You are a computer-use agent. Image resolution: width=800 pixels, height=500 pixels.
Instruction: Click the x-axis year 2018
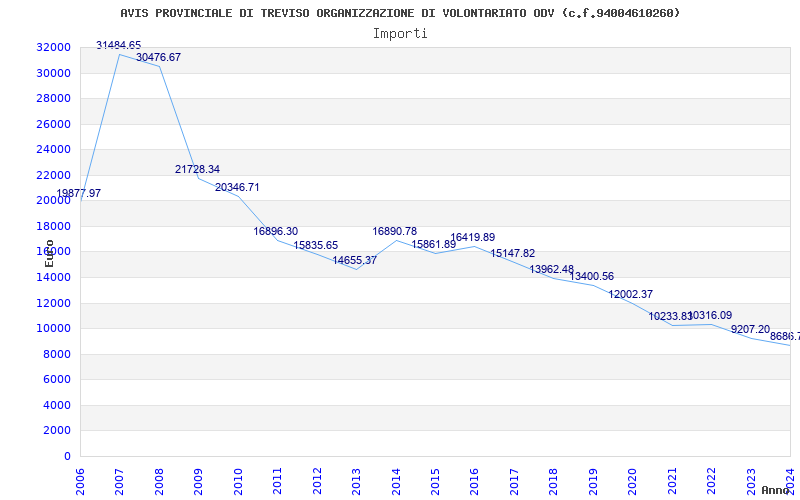click(x=554, y=481)
